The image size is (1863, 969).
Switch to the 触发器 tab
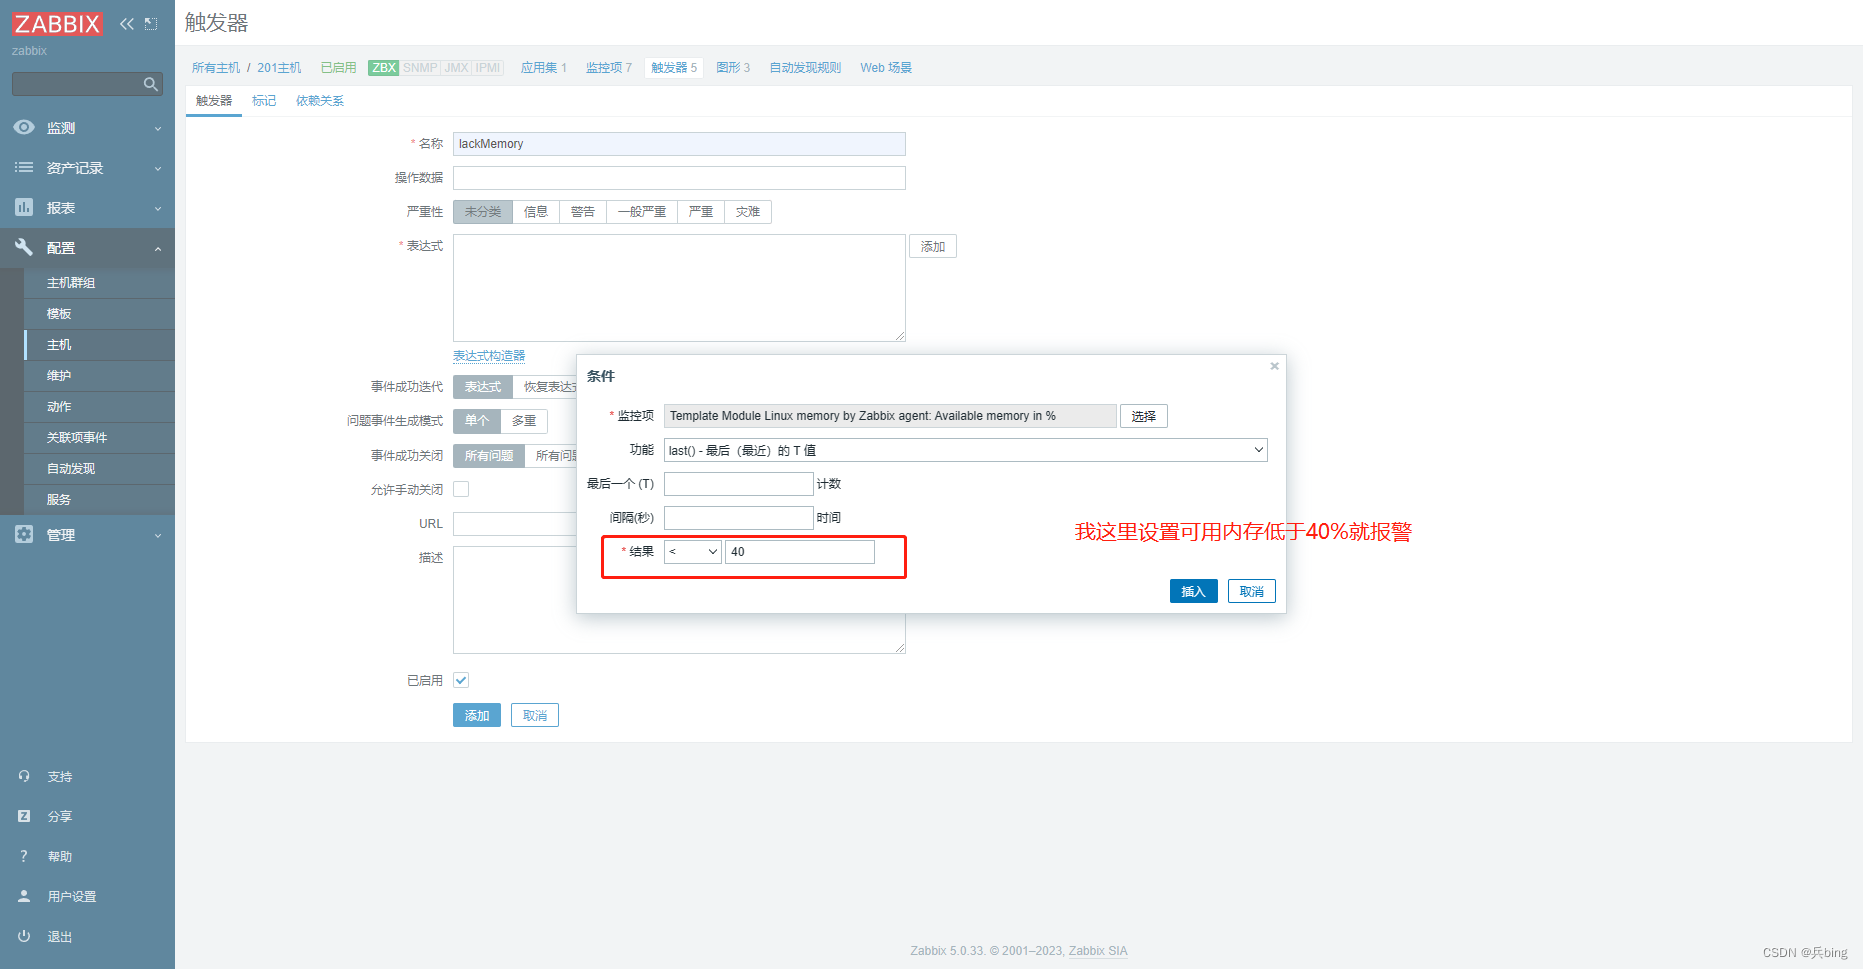(x=214, y=101)
